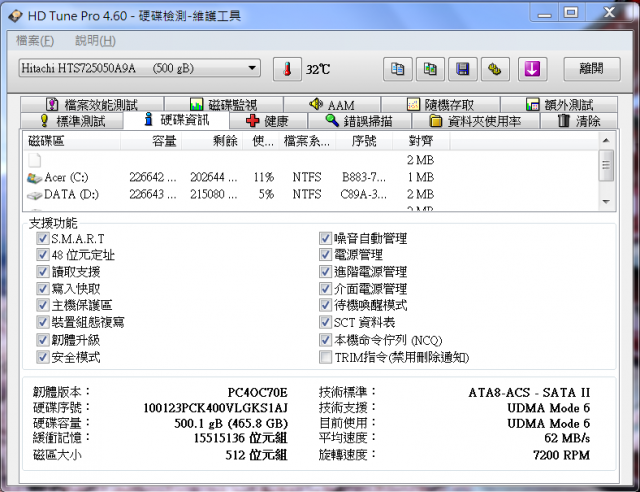Toggle the 噪音自動管理 checkbox
Viewport: 640px width, 492px height.
click(325, 238)
